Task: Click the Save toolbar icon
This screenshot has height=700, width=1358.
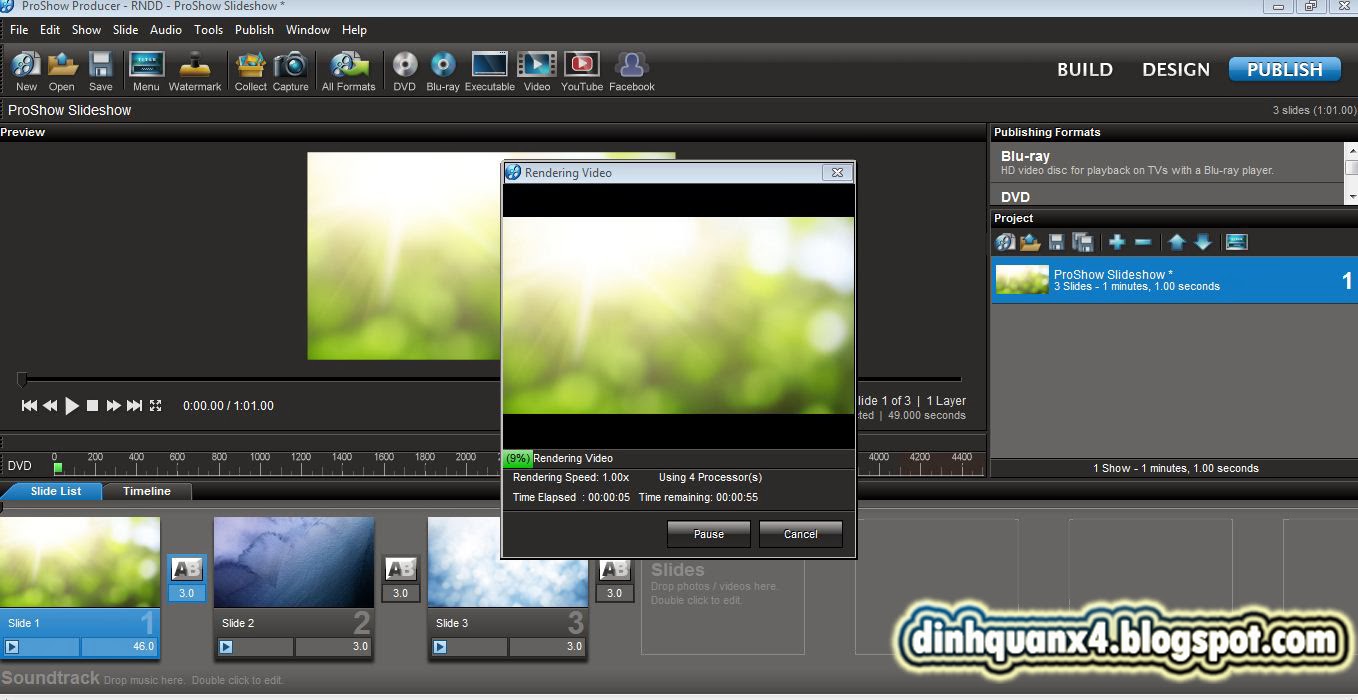Action: coord(100,70)
